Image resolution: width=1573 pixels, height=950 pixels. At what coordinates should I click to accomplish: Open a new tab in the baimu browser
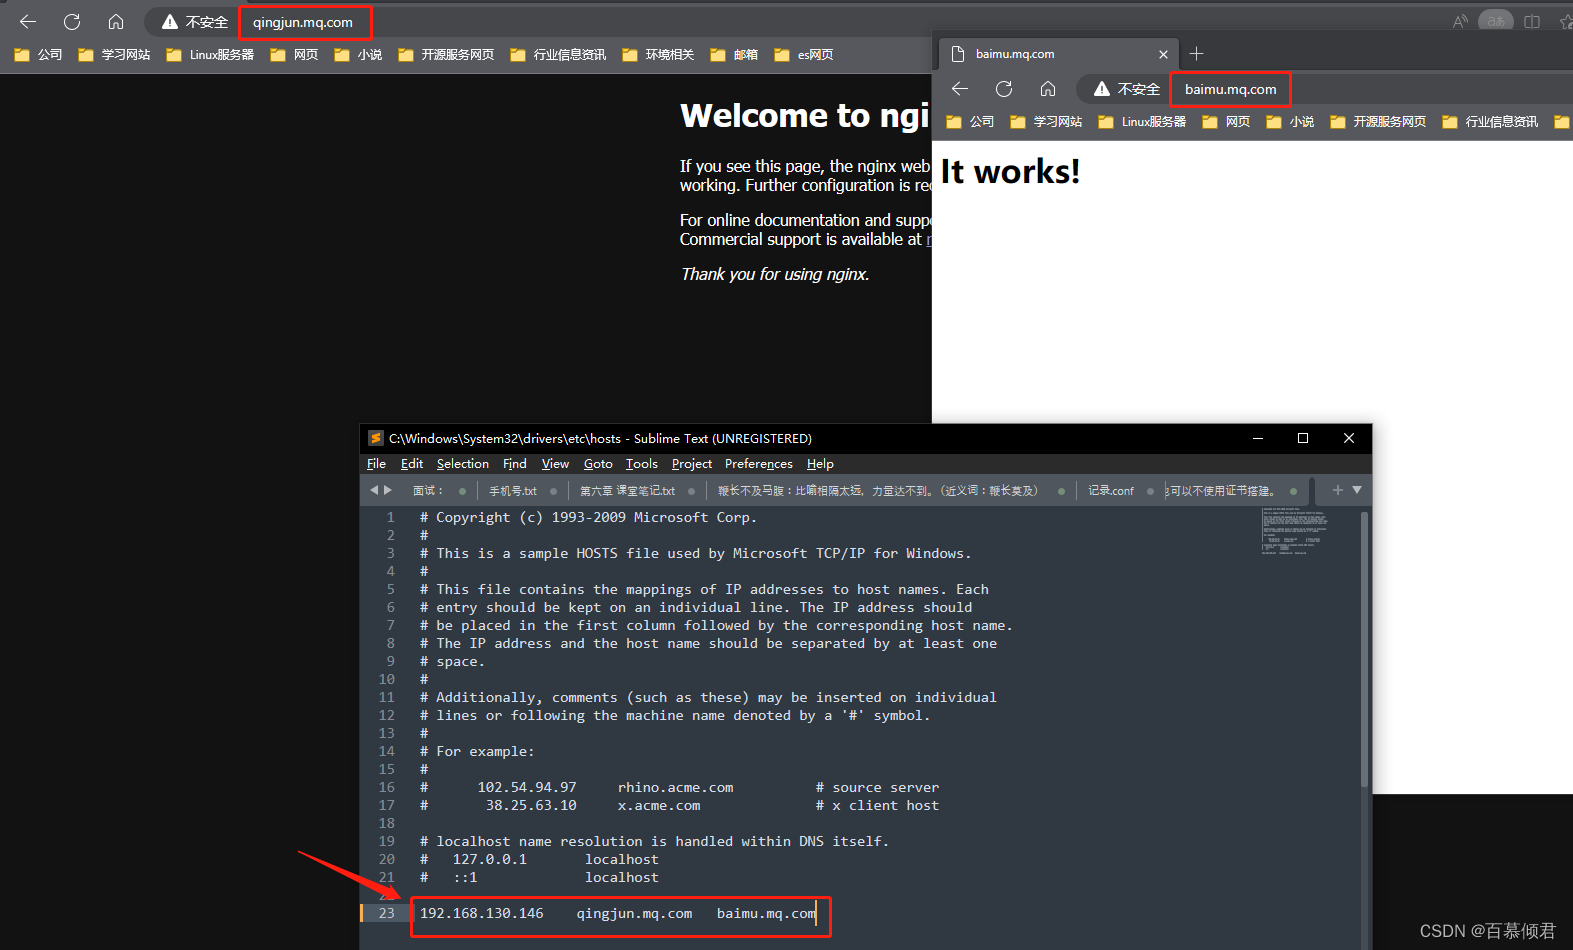[x=1197, y=54]
